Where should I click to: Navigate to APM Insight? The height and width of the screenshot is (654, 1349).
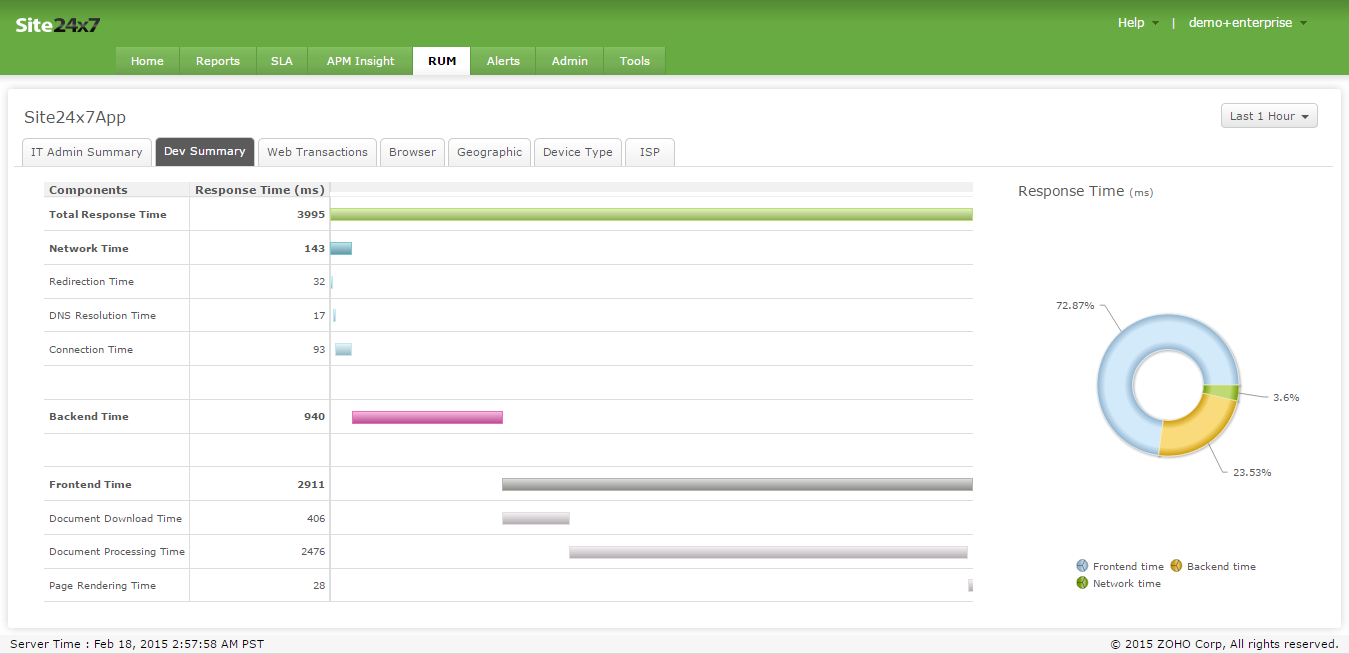tap(360, 61)
